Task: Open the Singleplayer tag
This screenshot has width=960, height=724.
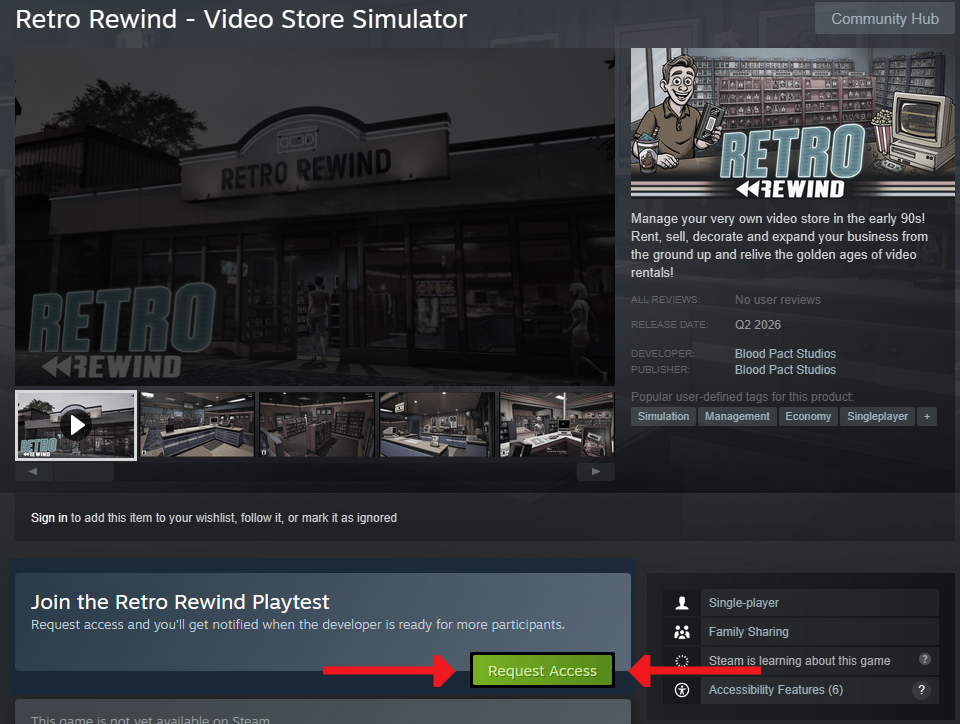Action: click(x=877, y=416)
